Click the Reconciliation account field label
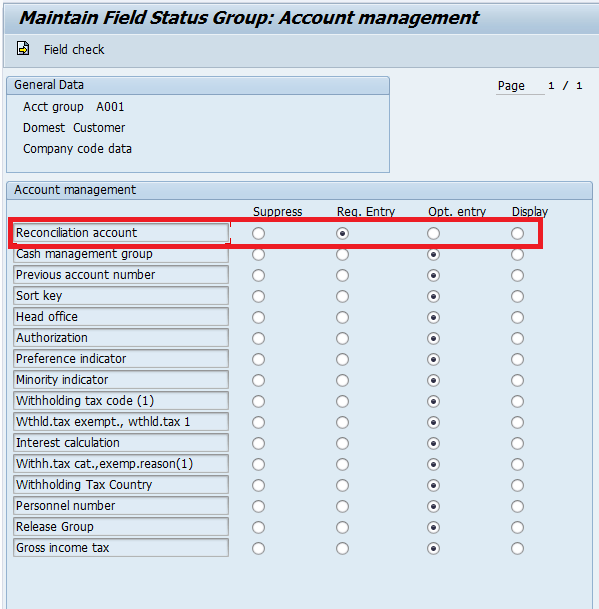 click(x=121, y=233)
